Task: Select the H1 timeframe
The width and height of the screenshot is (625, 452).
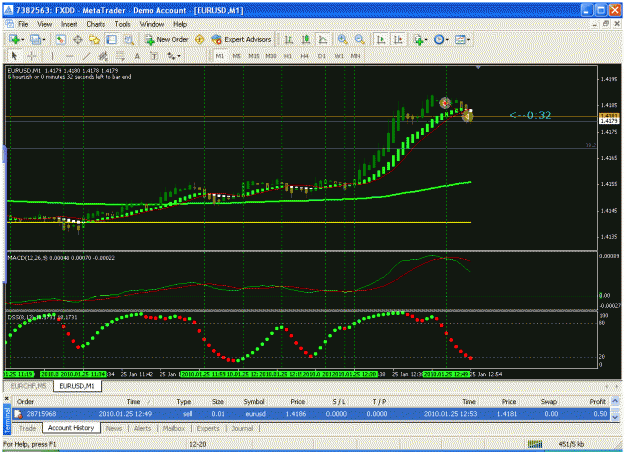Action: (288, 56)
